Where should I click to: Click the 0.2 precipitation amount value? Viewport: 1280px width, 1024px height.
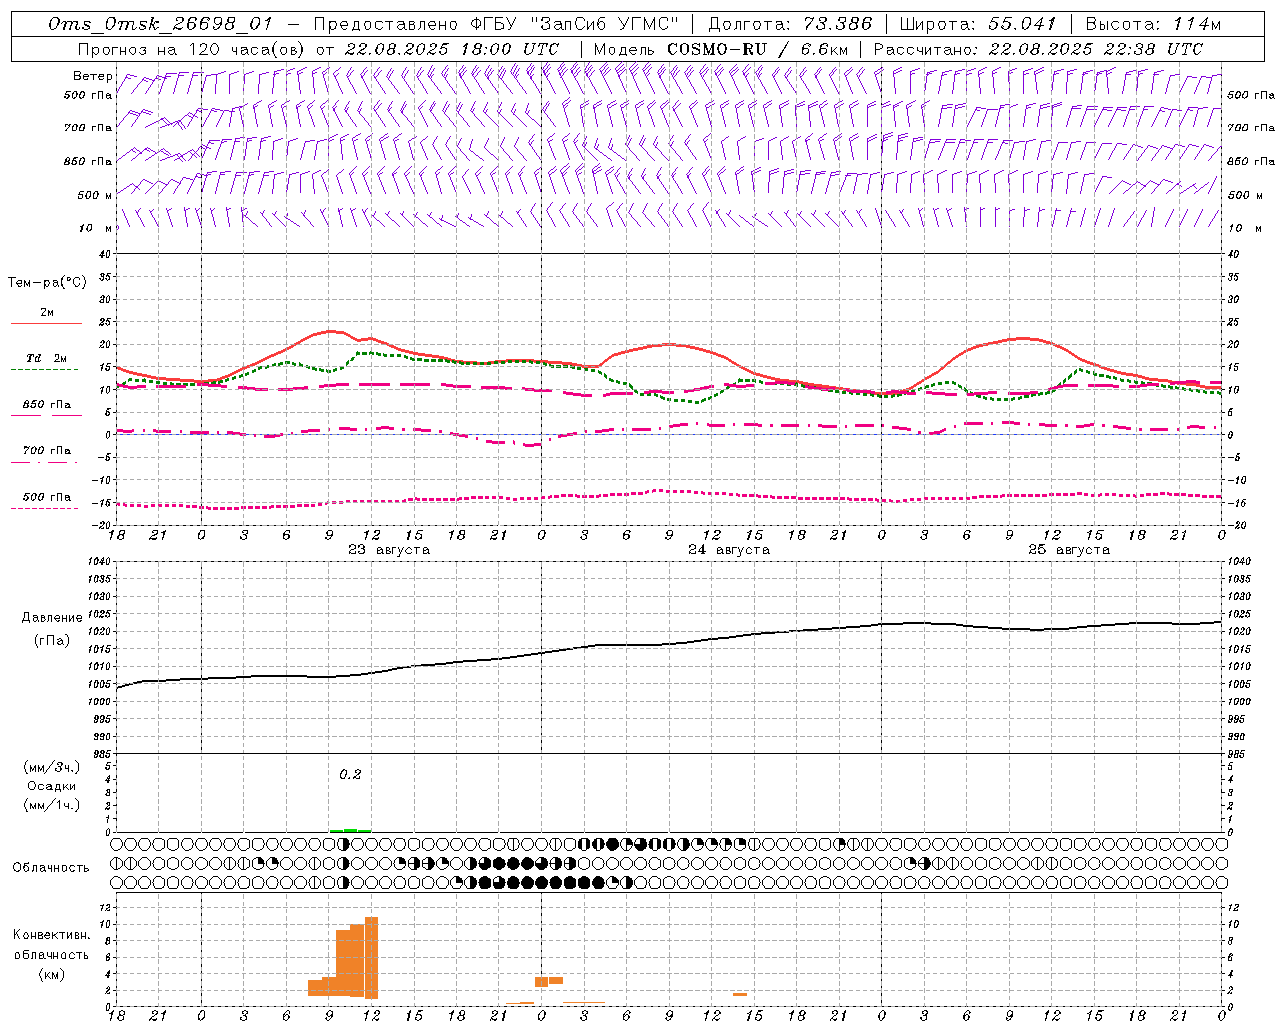coord(350,775)
